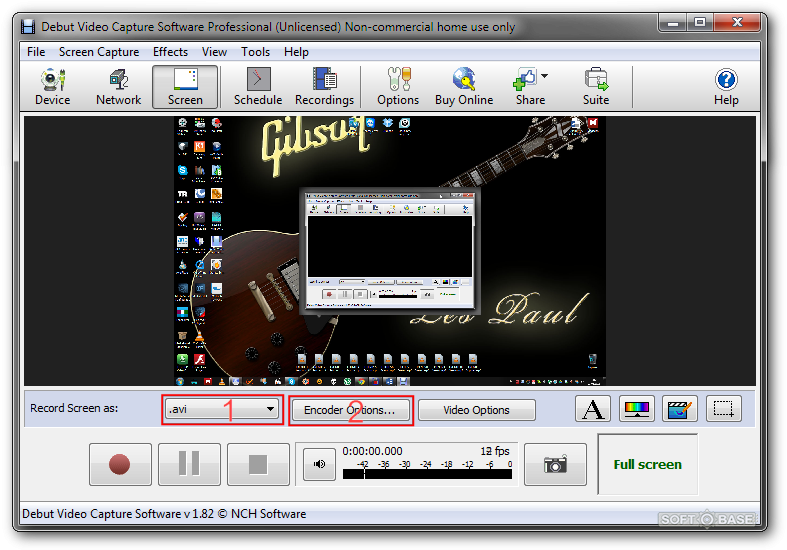
Task: Close the Debut window
Action: [x=737, y=23]
